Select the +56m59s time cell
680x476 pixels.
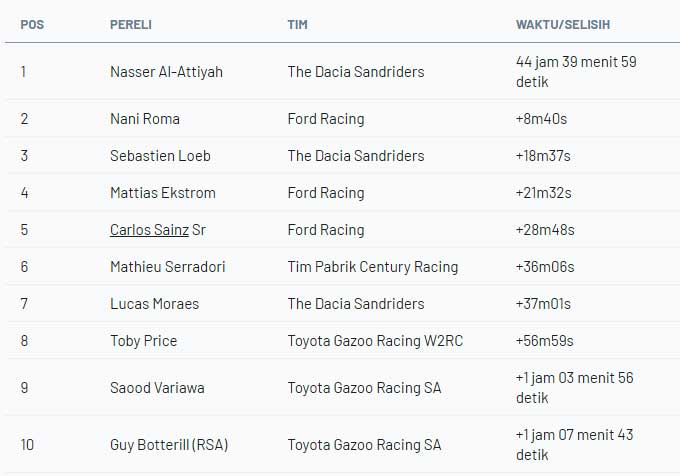point(545,341)
